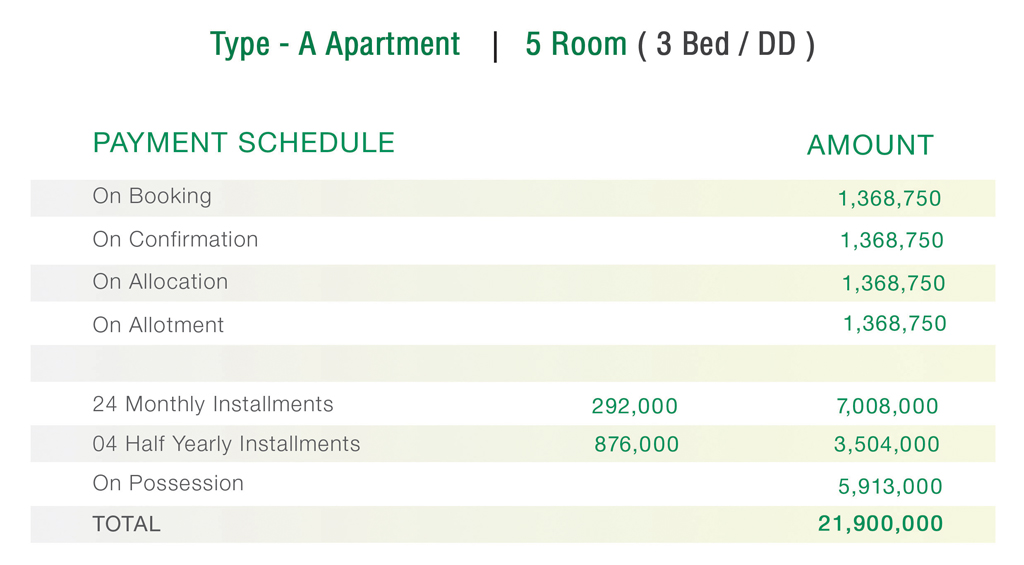The width and height of the screenshot is (1024, 565).
Task: Select the 04 Half Yearly Installments label
Action: click(x=226, y=444)
